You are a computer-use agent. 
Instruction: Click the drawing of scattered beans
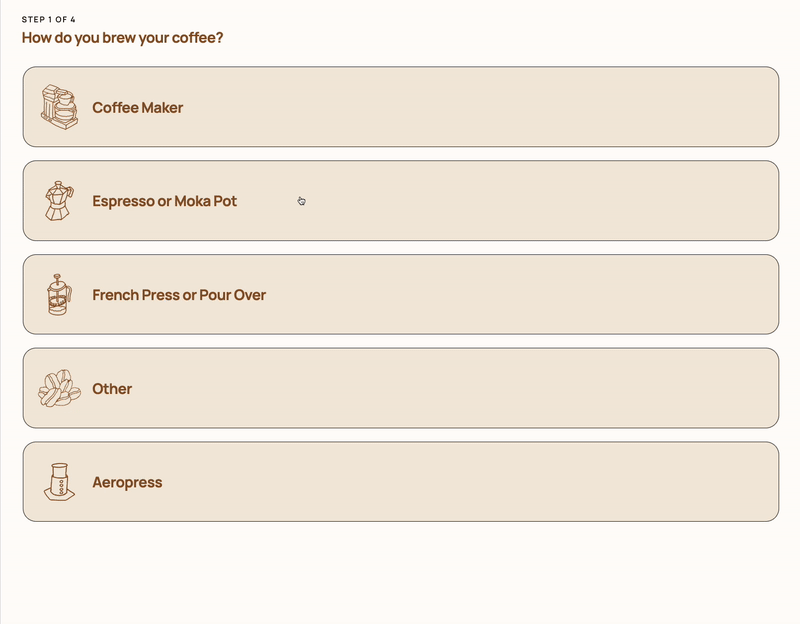coord(58,388)
